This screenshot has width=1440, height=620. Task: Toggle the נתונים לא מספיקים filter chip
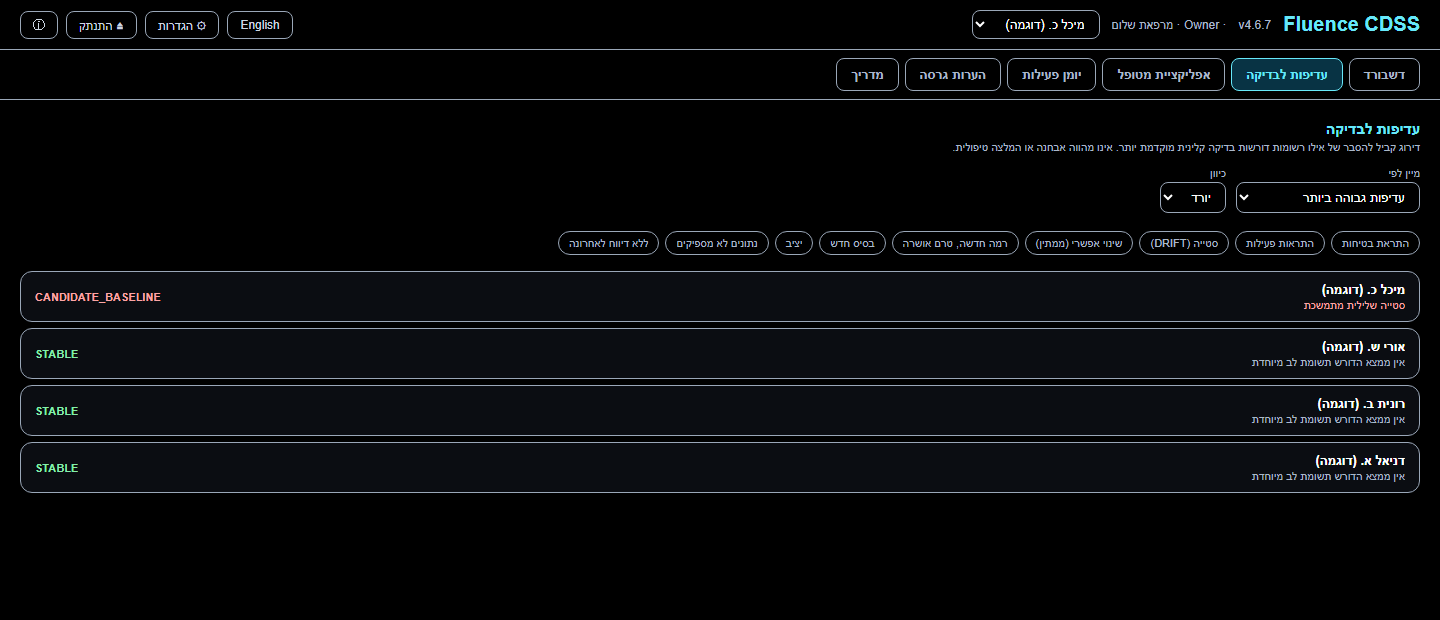[x=716, y=243]
